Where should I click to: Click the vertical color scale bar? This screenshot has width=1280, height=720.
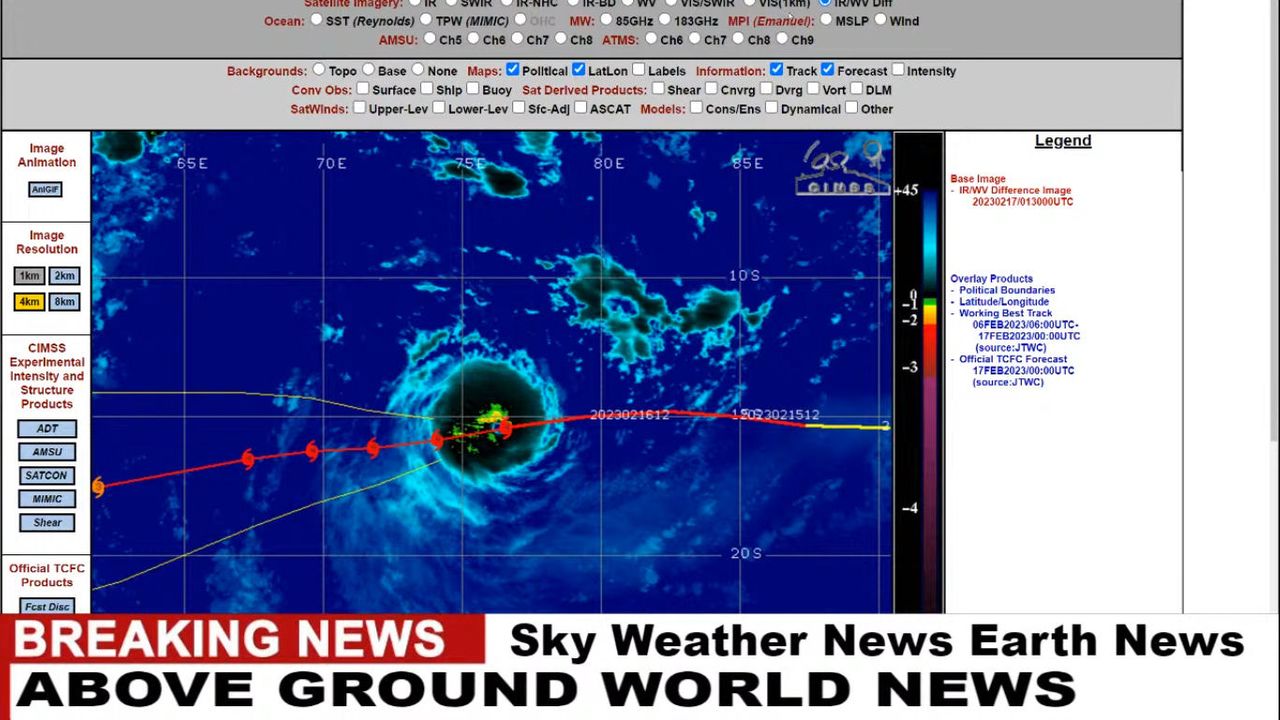coord(918,370)
